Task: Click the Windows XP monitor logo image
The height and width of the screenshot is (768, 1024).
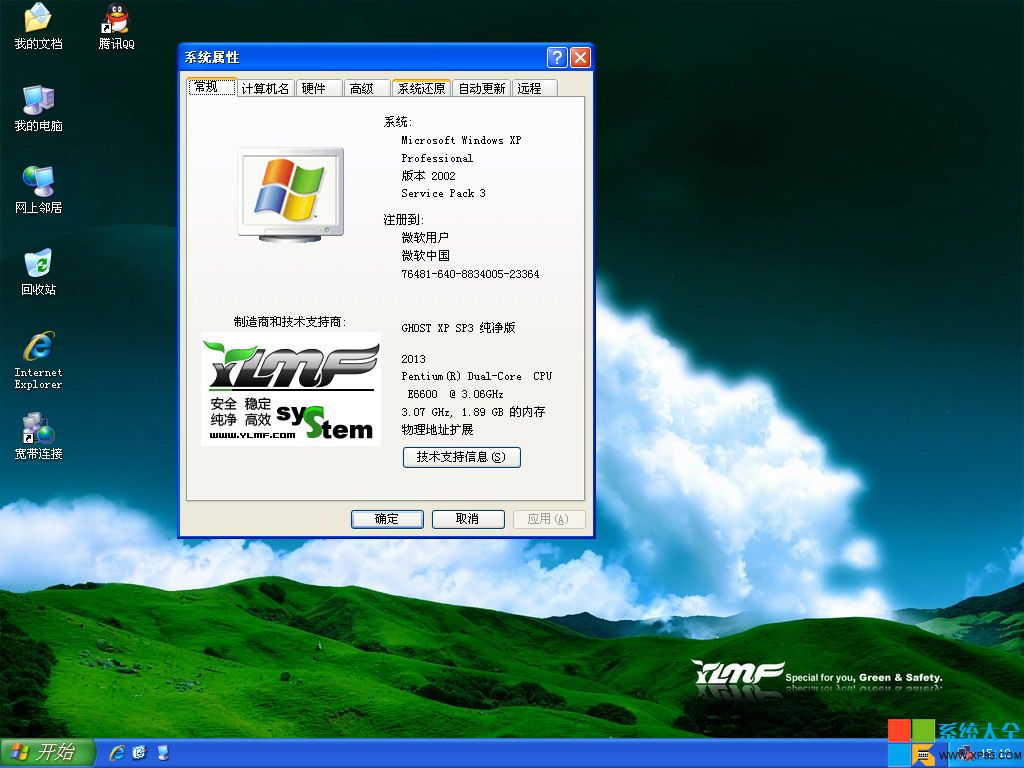Action: pyautogui.click(x=291, y=195)
